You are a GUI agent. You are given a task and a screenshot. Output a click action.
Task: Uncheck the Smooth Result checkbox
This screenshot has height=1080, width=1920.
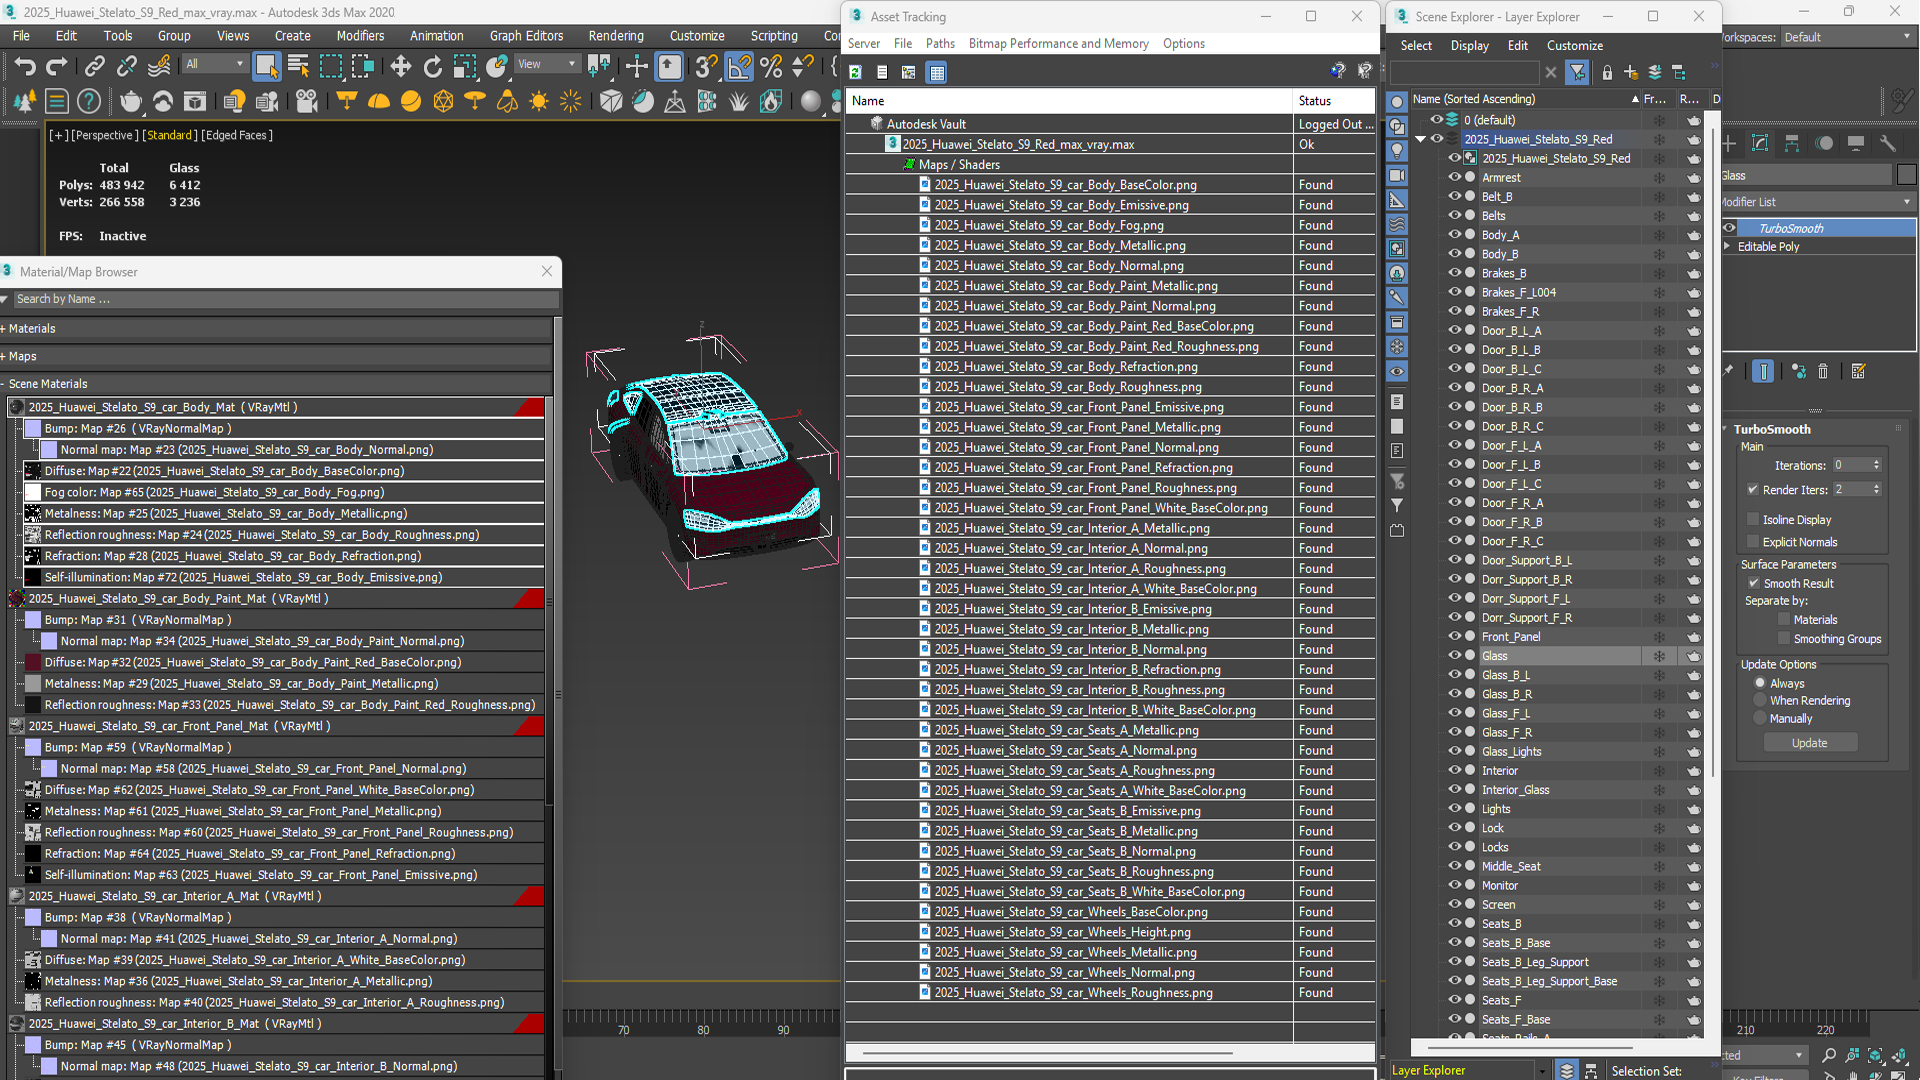tap(1753, 584)
